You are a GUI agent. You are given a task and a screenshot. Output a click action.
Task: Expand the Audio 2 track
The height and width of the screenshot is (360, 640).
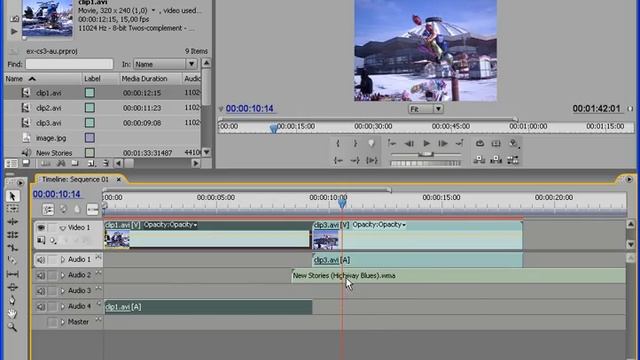tap(63, 276)
